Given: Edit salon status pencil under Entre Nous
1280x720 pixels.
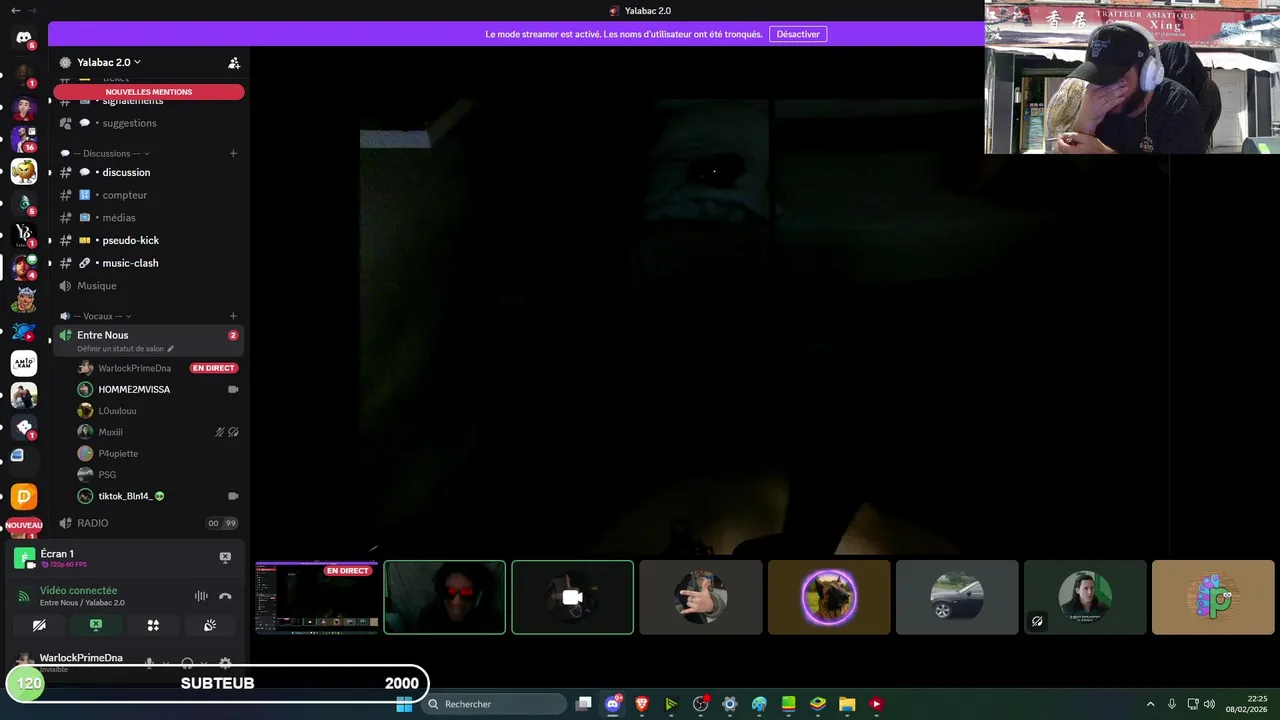Looking at the screenshot, I should 170,349.
